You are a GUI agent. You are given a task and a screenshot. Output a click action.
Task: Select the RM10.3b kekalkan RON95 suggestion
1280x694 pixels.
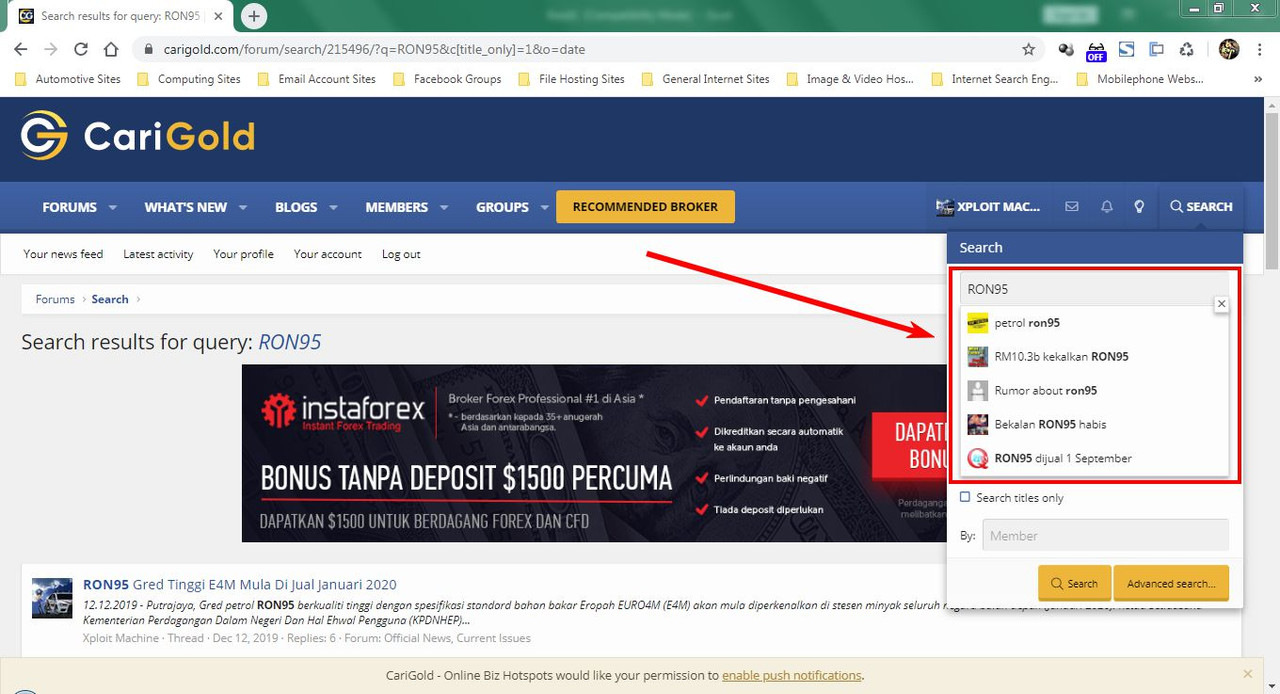pos(1094,357)
